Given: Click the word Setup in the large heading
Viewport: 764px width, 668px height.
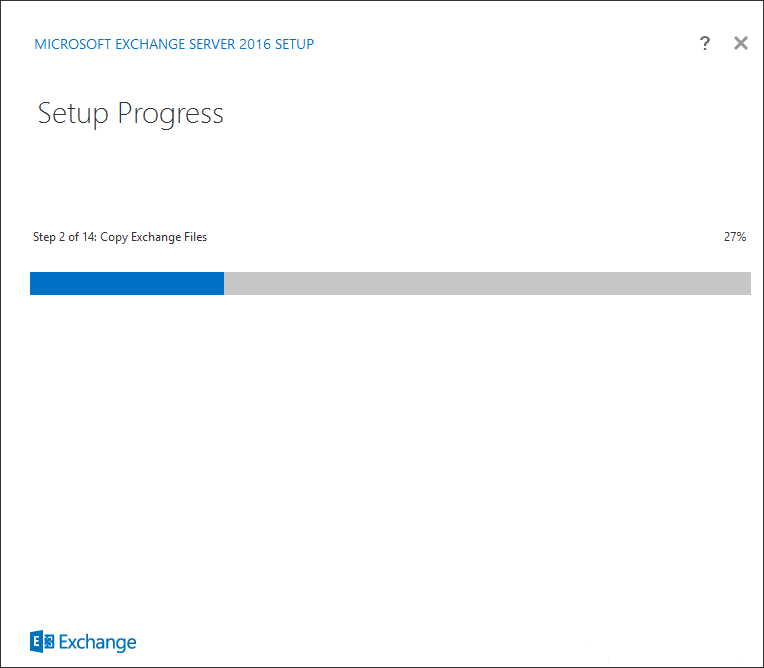Looking at the screenshot, I should tap(73, 115).
